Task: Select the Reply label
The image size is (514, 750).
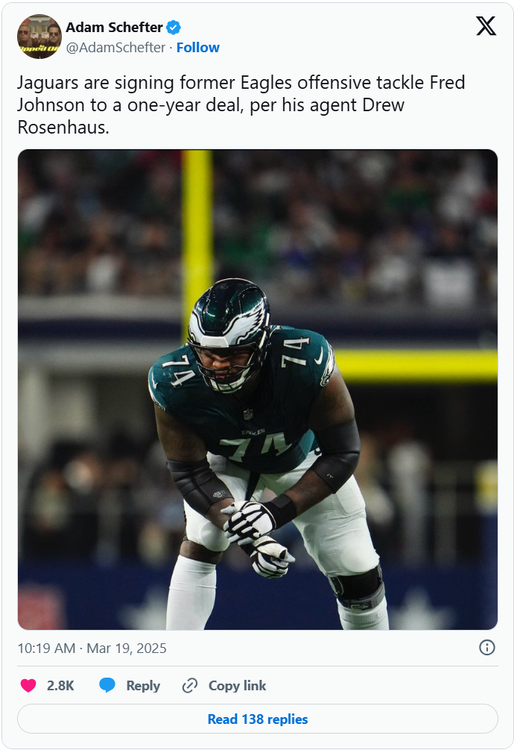Action: pos(143,686)
